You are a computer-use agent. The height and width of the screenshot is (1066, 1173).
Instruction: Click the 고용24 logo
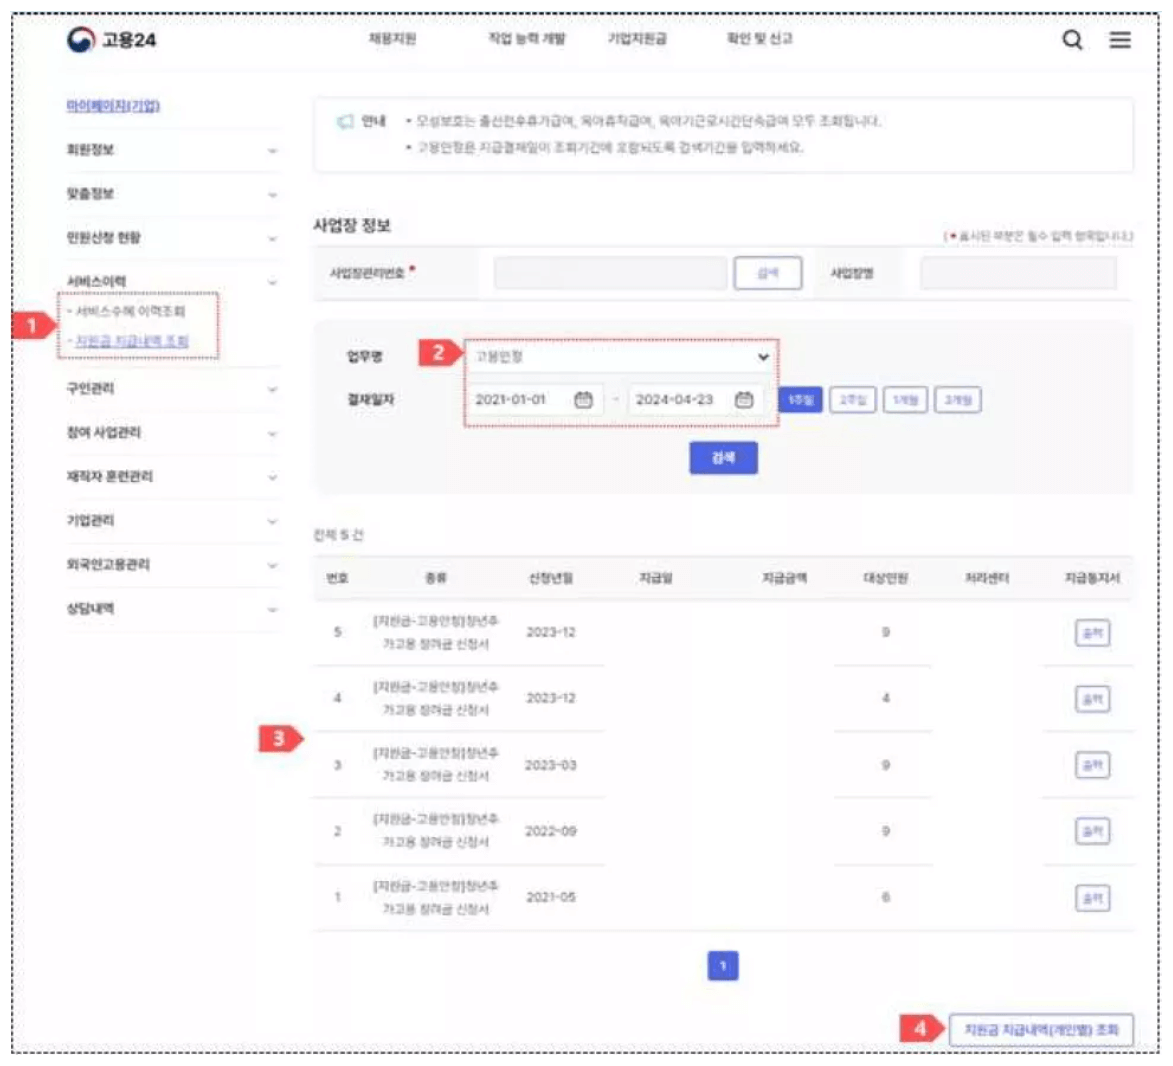coord(111,40)
